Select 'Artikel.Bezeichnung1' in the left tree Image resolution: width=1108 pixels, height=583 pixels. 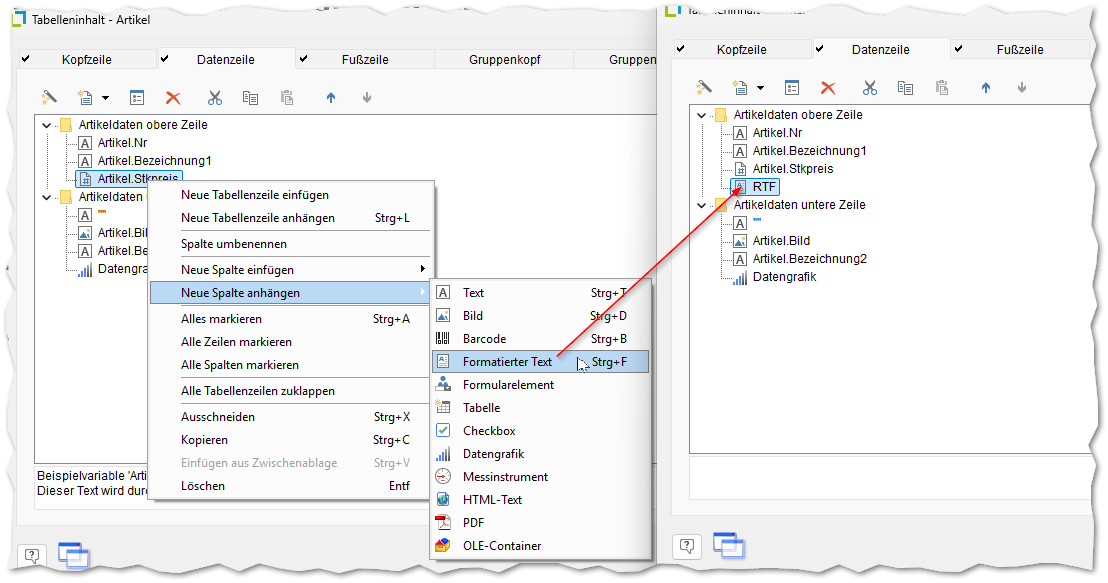(154, 161)
